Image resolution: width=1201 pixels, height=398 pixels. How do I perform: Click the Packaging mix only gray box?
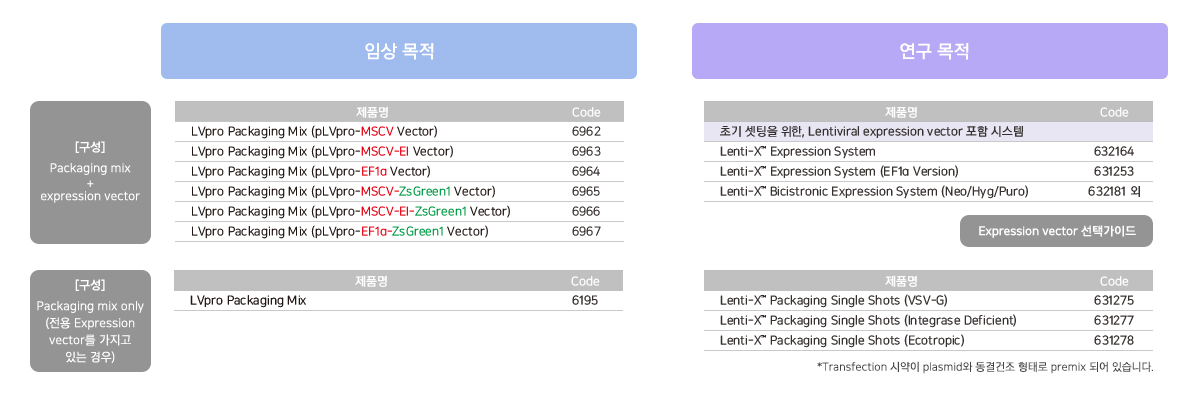90,321
